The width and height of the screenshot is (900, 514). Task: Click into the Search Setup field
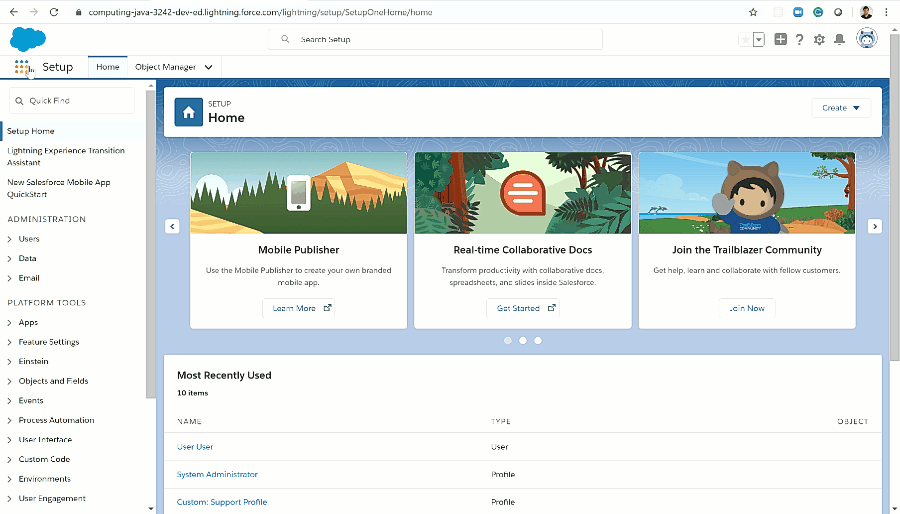coord(435,39)
